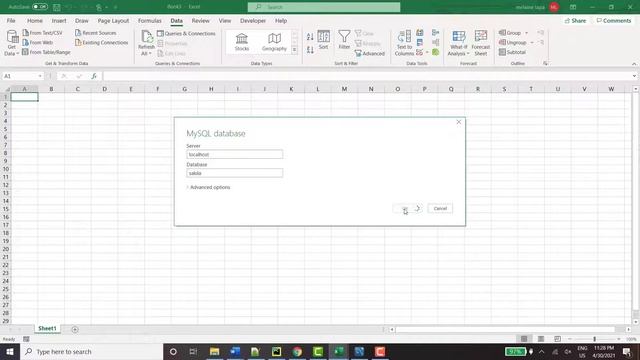Open Outline dialog launcher
Image resolution: width=640 pixels, height=360 pixels.
tap(545, 63)
